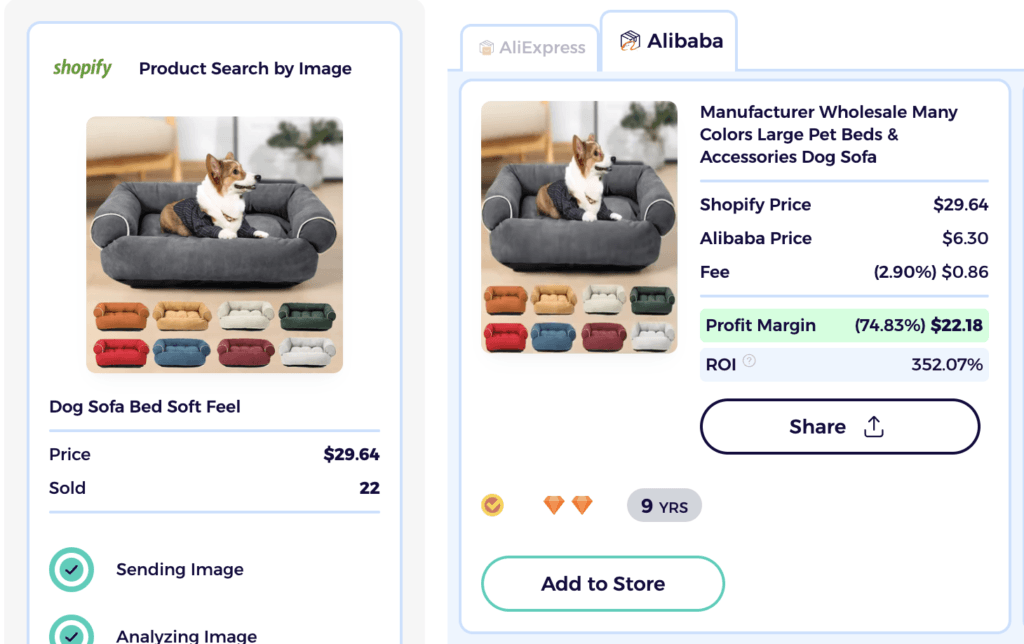The height and width of the screenshot is (644, 1024).
Task: Click the Shopify logo
Action: pyautogui.click(x=81, y=68)
